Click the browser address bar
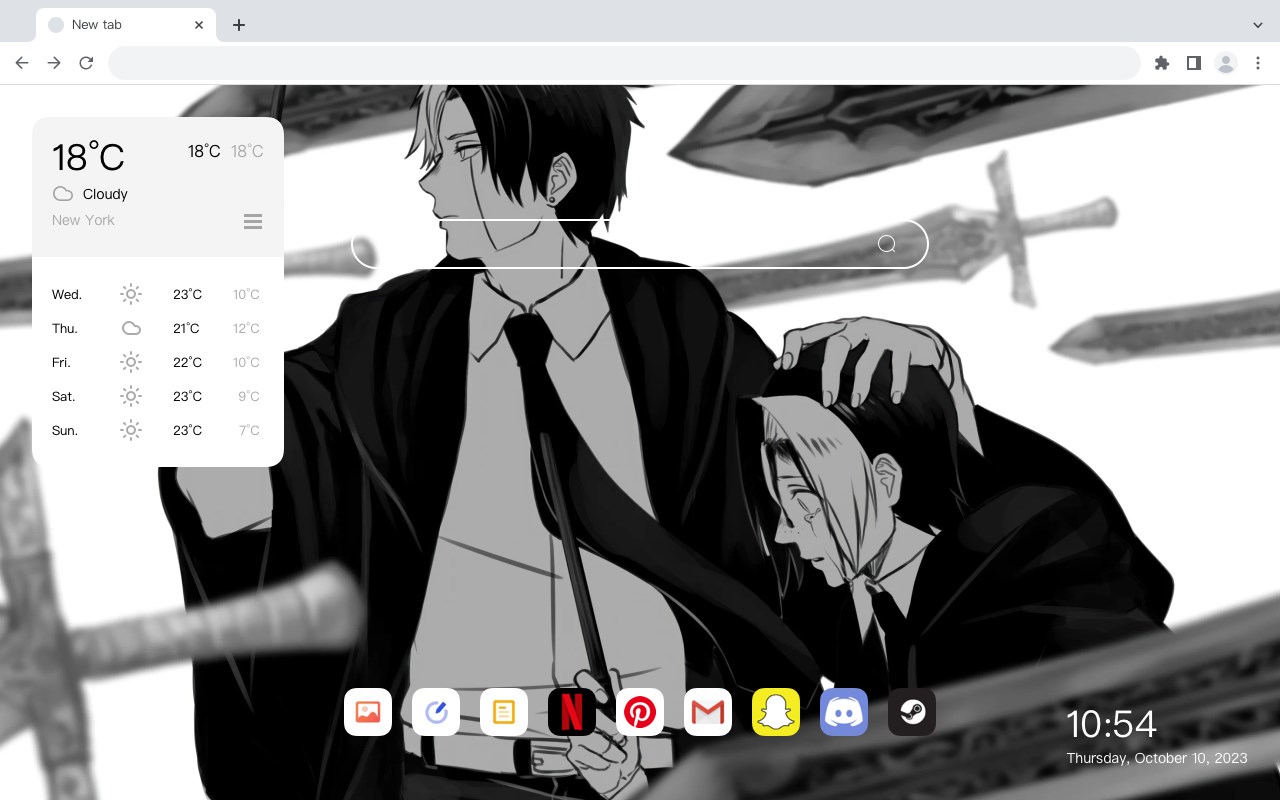Screen dimensions: 1280x800 pos(624,63)
